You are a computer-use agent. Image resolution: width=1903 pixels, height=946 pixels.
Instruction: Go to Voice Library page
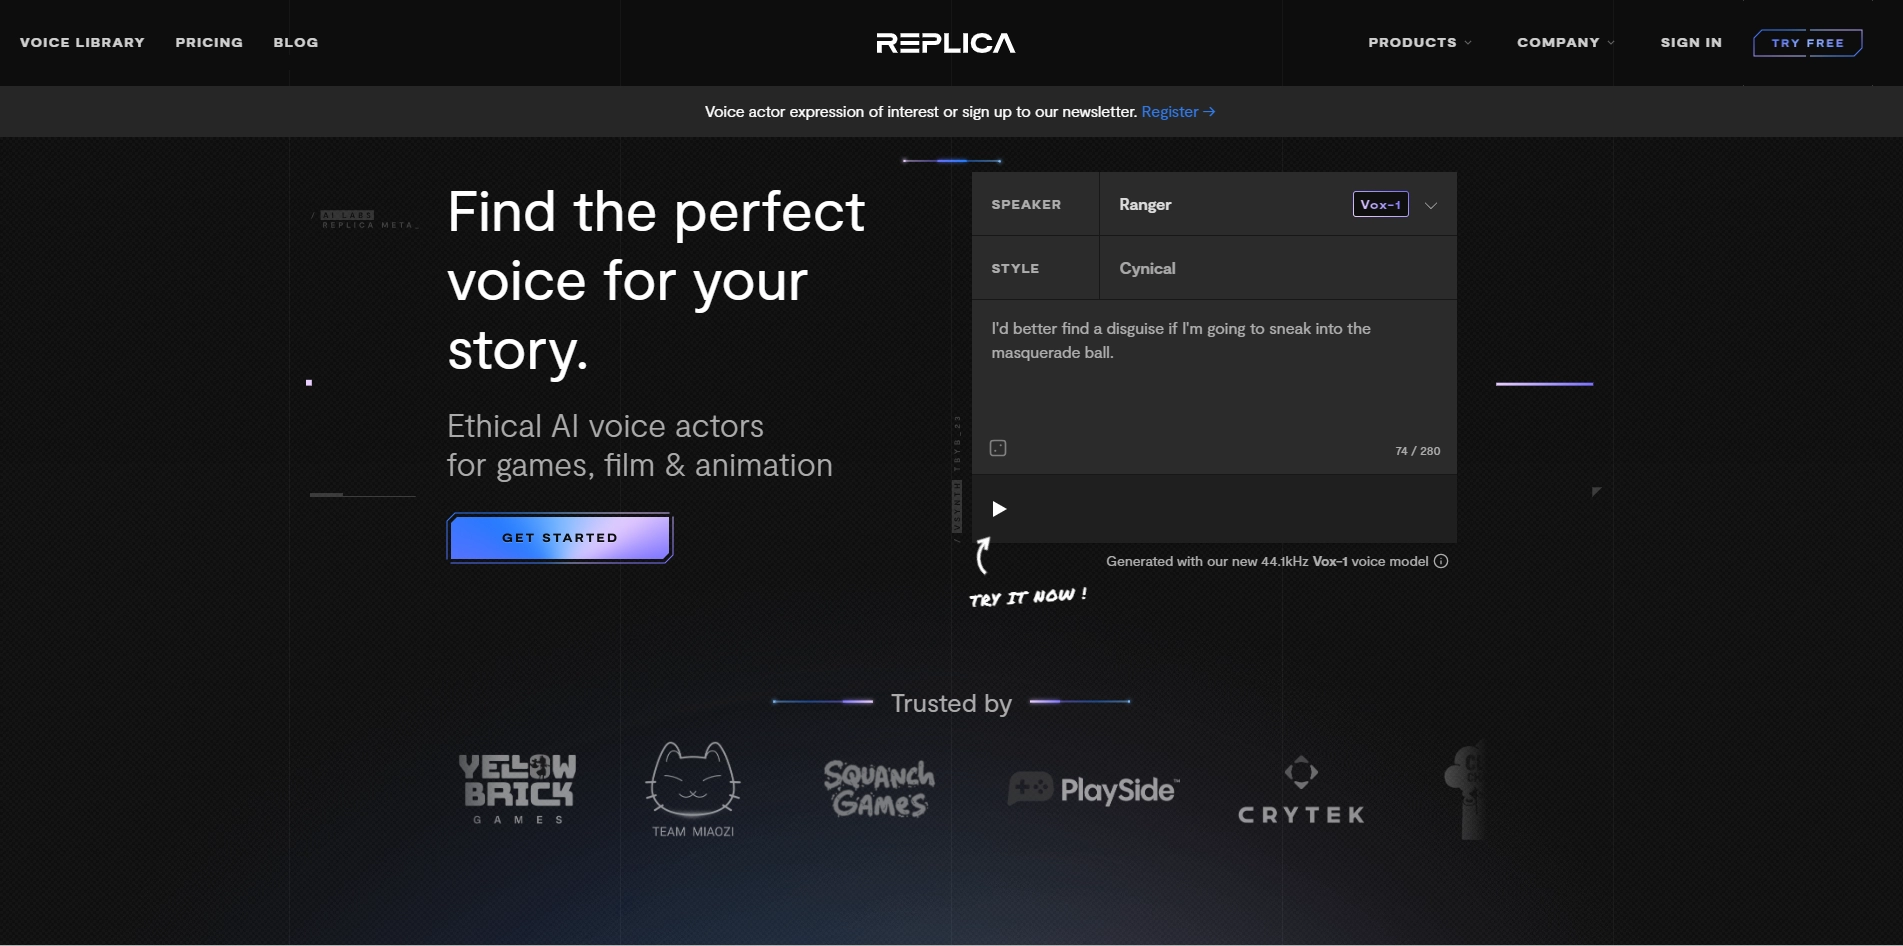pyautogui.click(x=82, y=42)
